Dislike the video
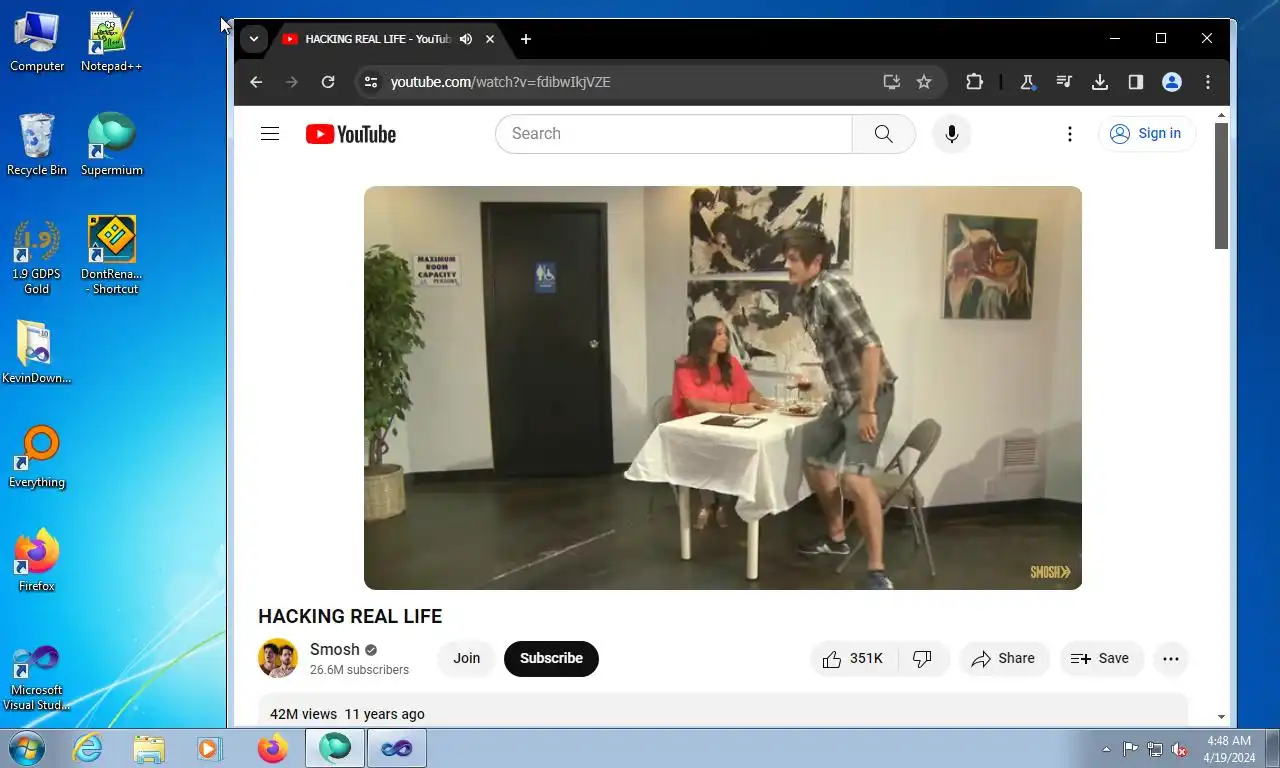Image resolution: width=1280 pixels, height=768 pixels. (x=923, y=658)
